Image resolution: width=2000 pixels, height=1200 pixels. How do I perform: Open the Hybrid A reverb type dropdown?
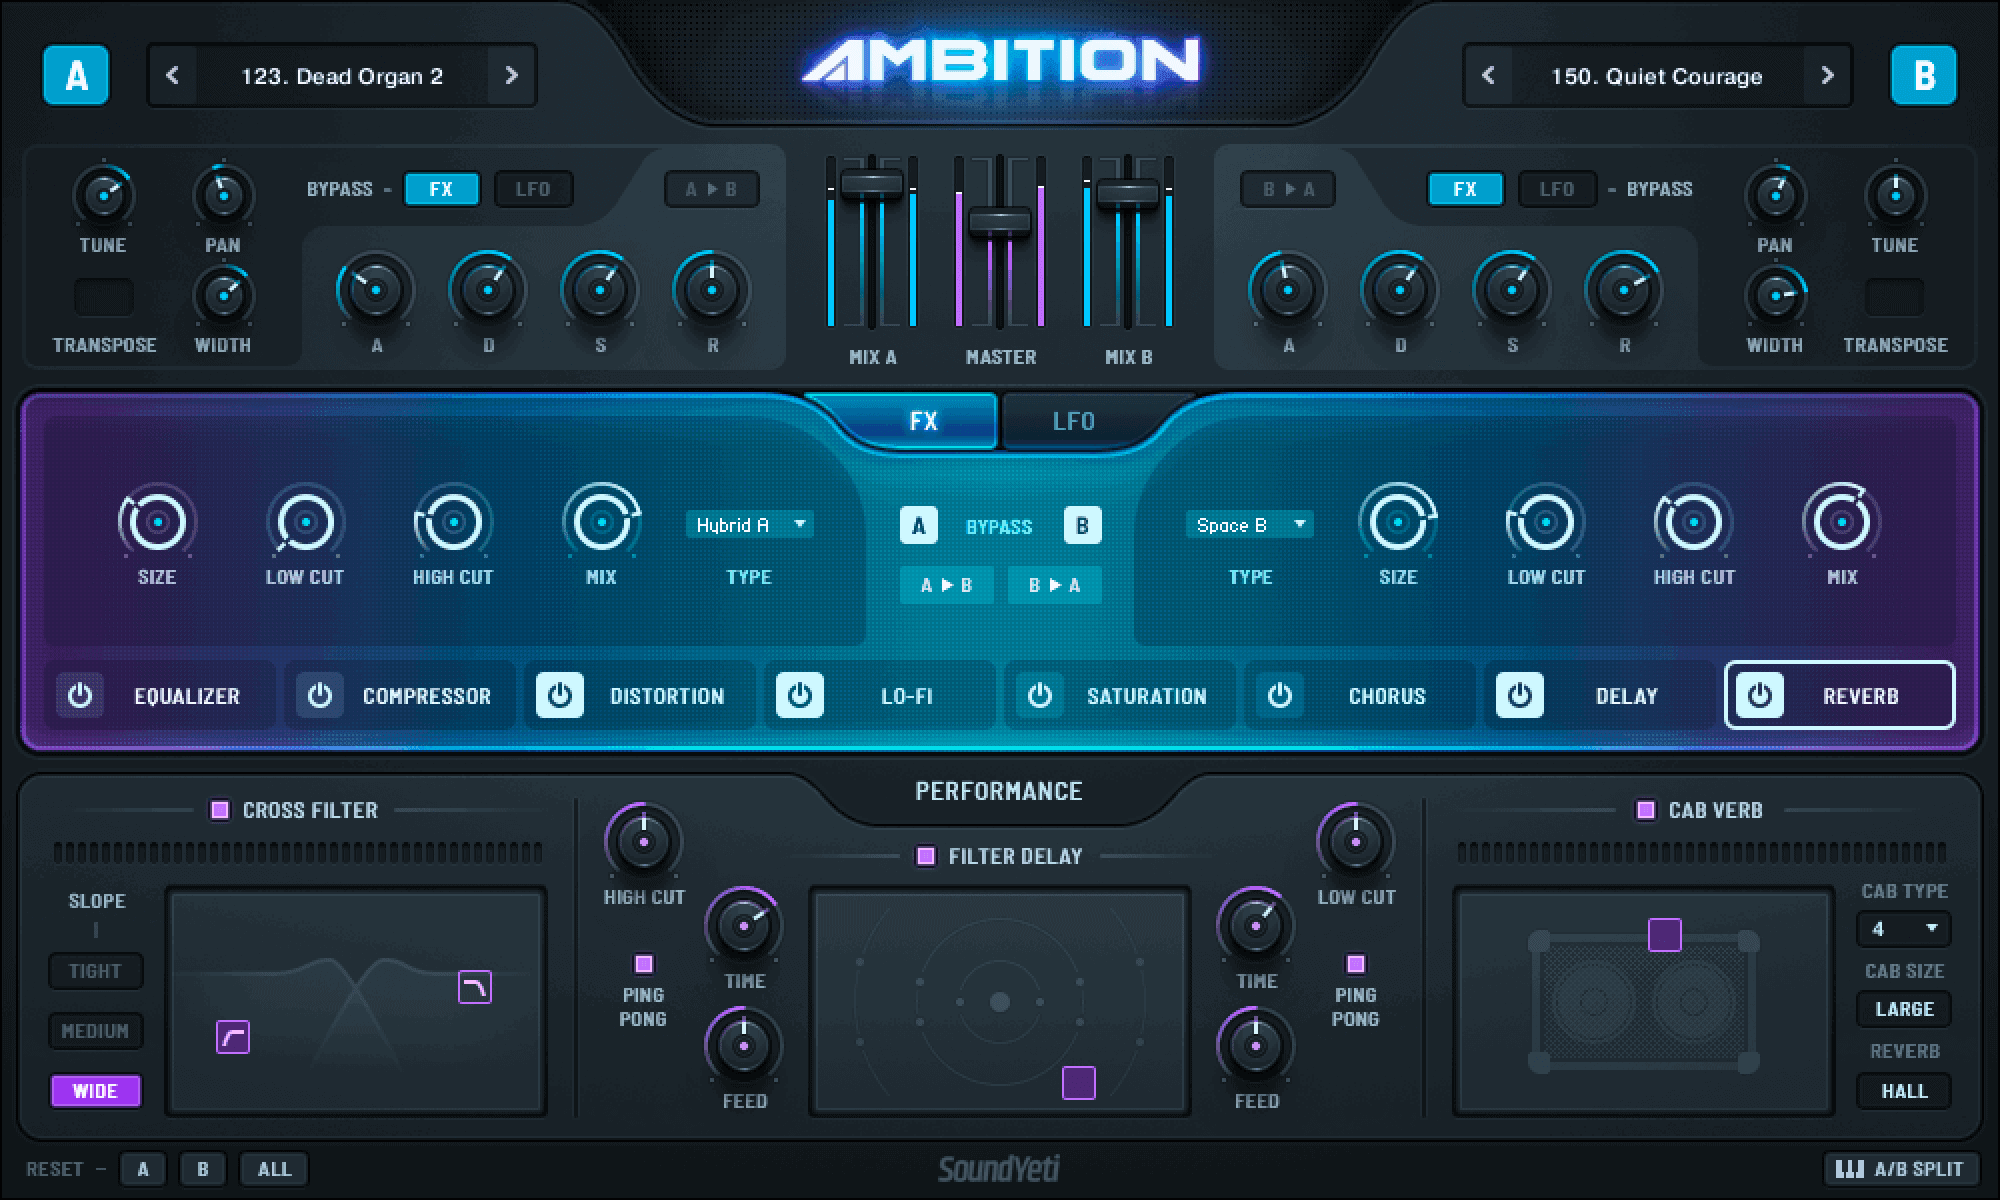[x=749, y=525]
